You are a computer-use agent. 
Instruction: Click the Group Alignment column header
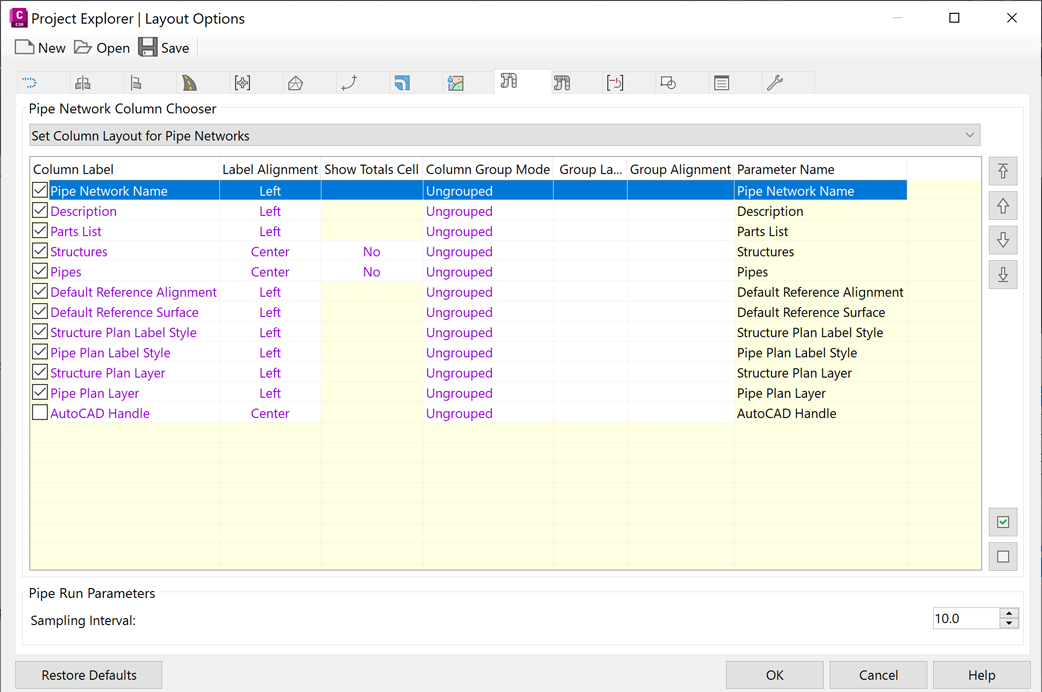(680, 170)
